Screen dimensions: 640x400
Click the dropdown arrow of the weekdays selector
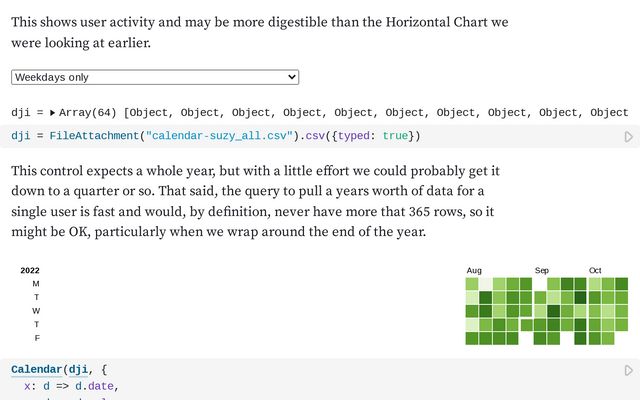tap(291, 77)
